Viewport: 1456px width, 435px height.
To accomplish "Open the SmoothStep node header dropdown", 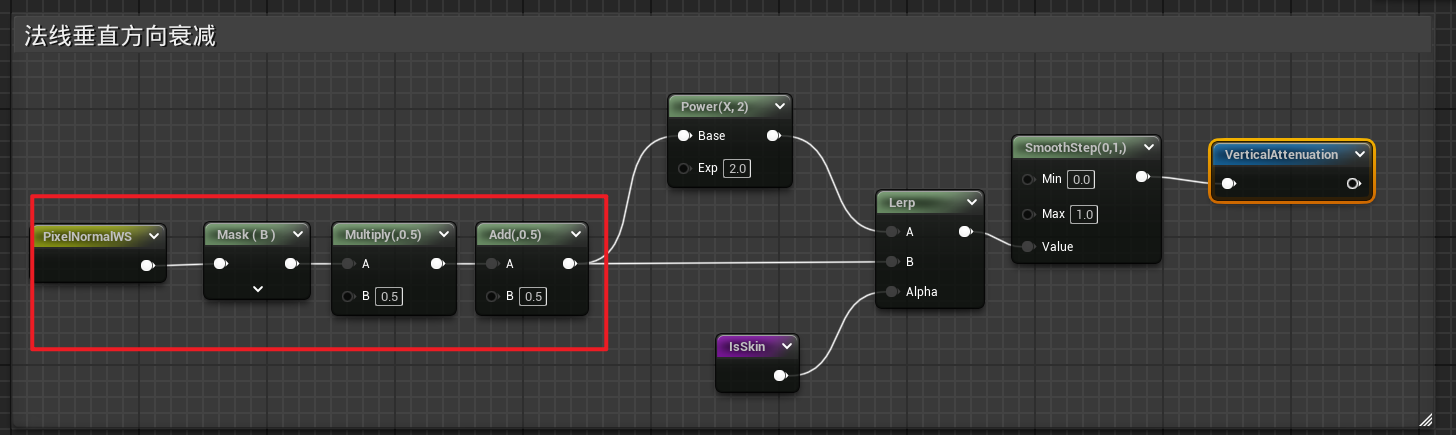I will click(1148, 148).
